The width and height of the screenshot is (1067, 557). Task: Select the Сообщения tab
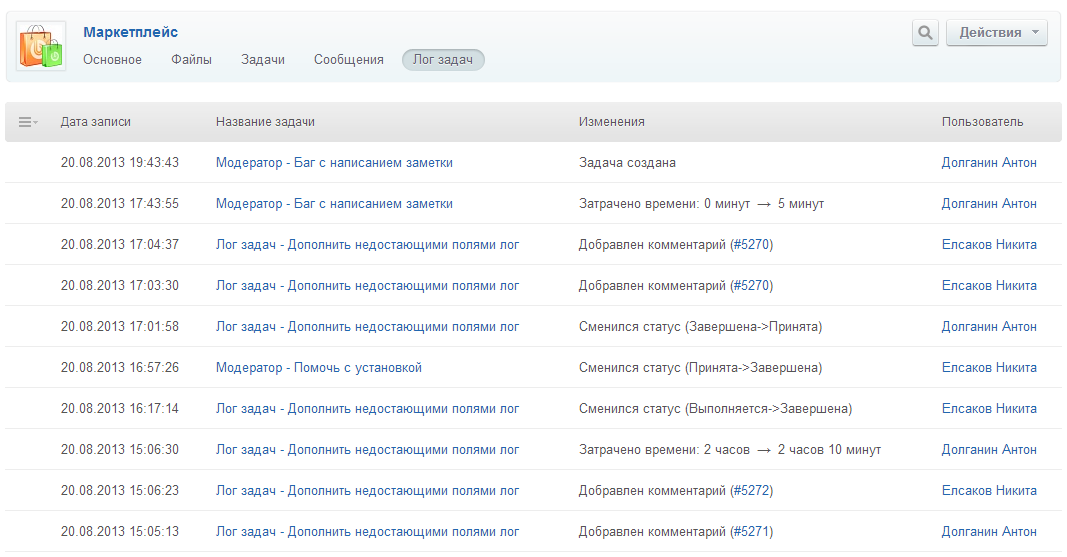[348, 60]
